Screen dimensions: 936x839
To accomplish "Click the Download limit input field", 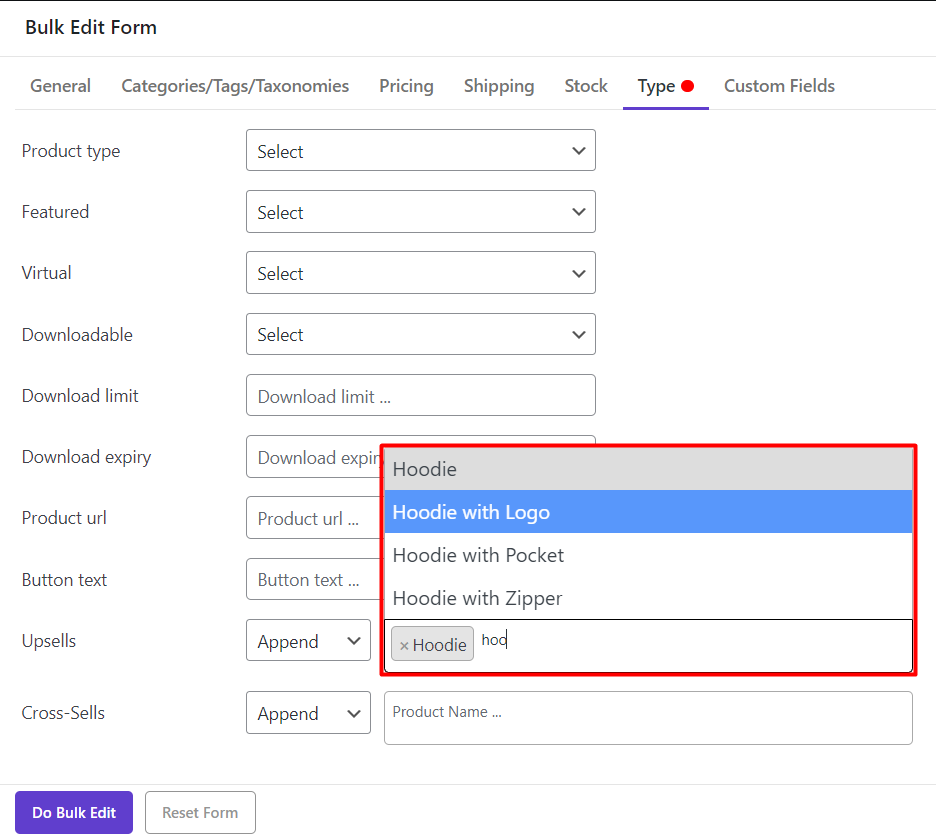I will [x=420, y=396].
